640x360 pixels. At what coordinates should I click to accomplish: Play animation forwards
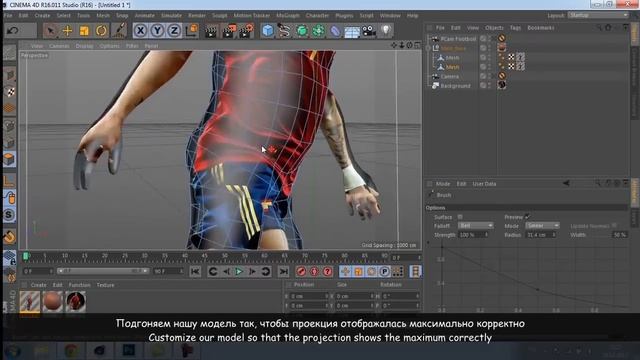click(x=240, y=271)
